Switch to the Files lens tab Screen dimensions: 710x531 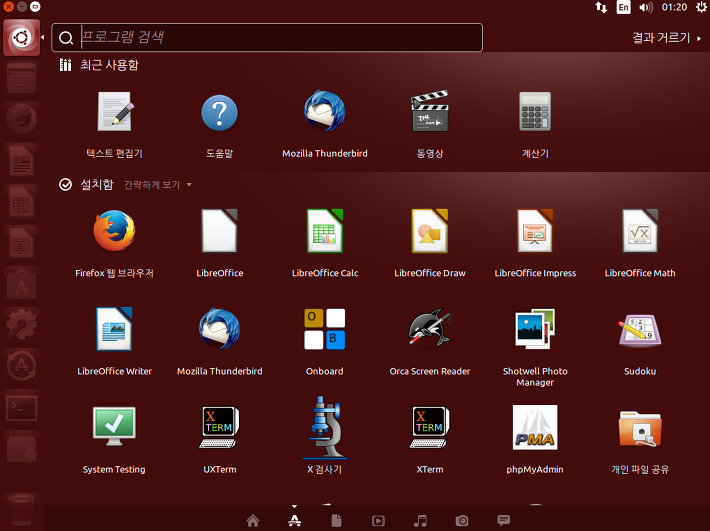tap(336, 521)
